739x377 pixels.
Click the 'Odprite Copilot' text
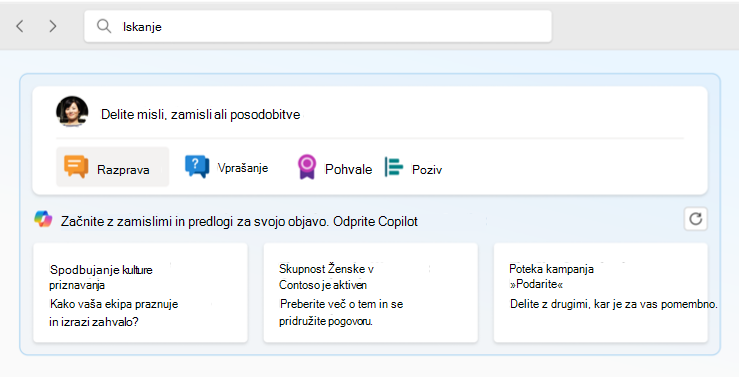click(x=375, y=221)
